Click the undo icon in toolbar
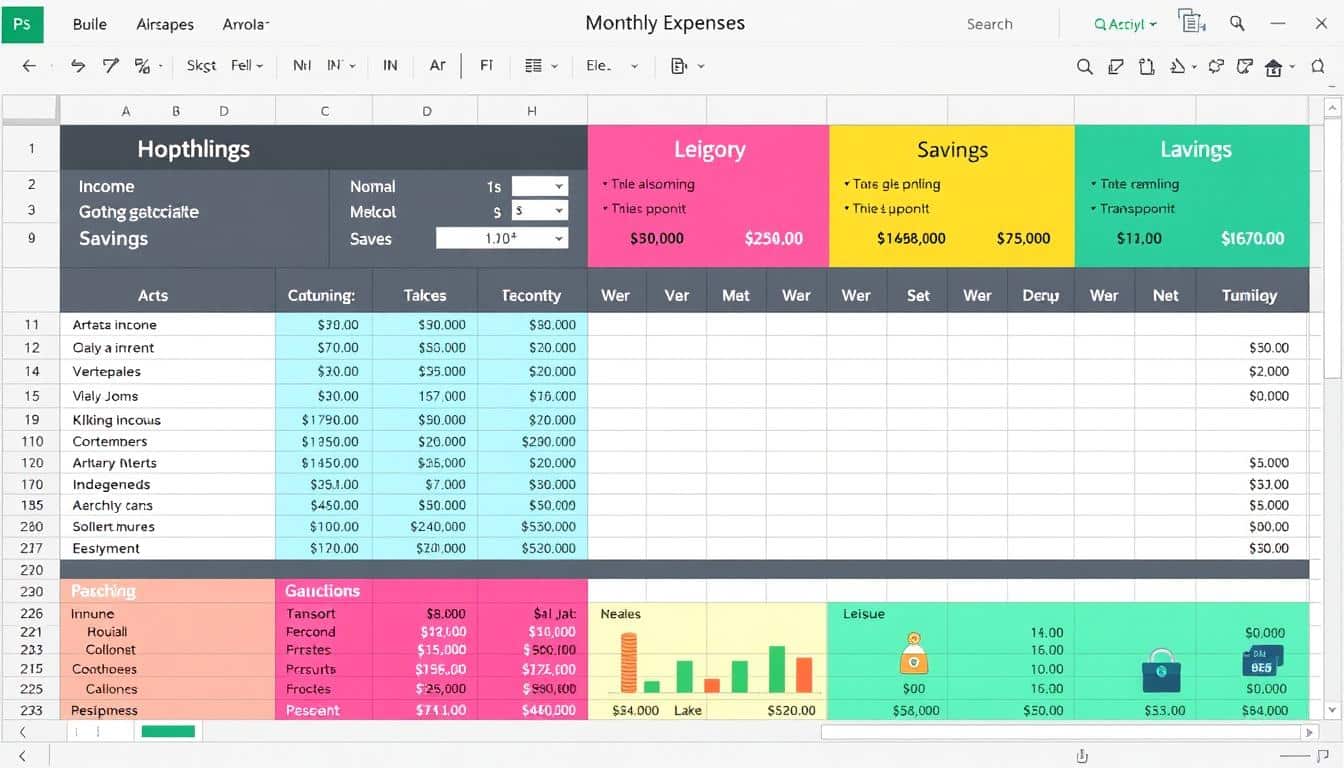Image resolution: width=1344 pixels, height=768 pixels. [78, 66]
